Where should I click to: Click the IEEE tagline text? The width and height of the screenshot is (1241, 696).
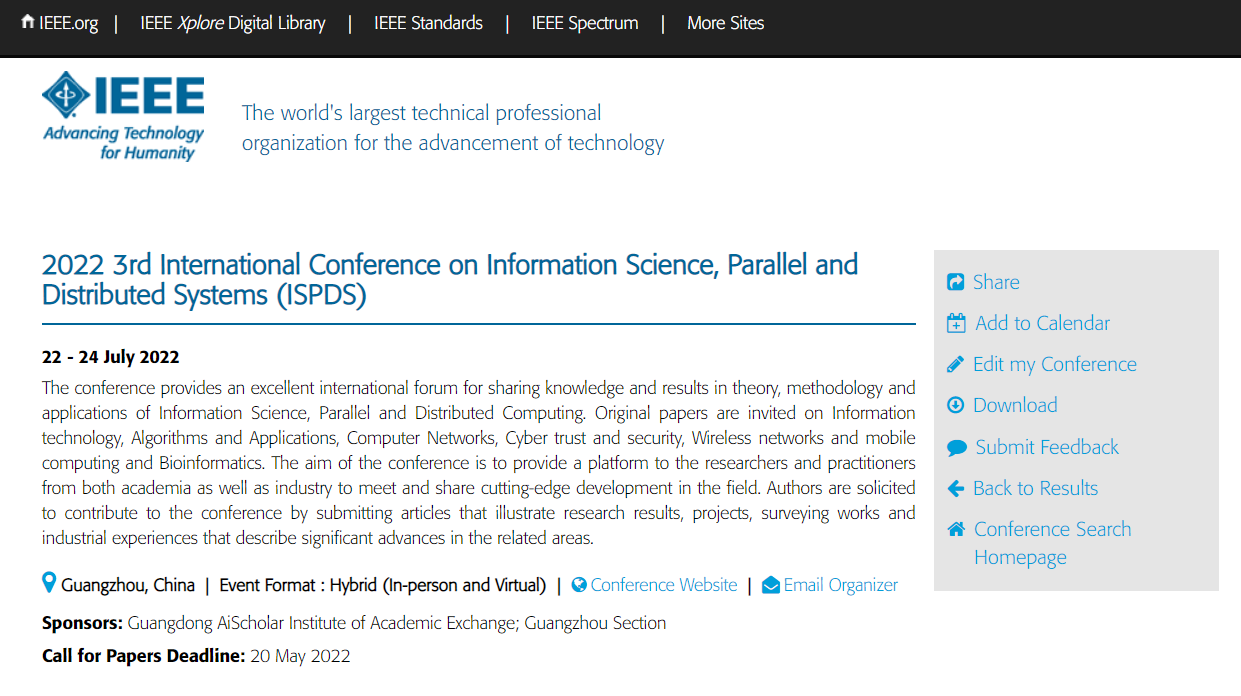point(453,128)
